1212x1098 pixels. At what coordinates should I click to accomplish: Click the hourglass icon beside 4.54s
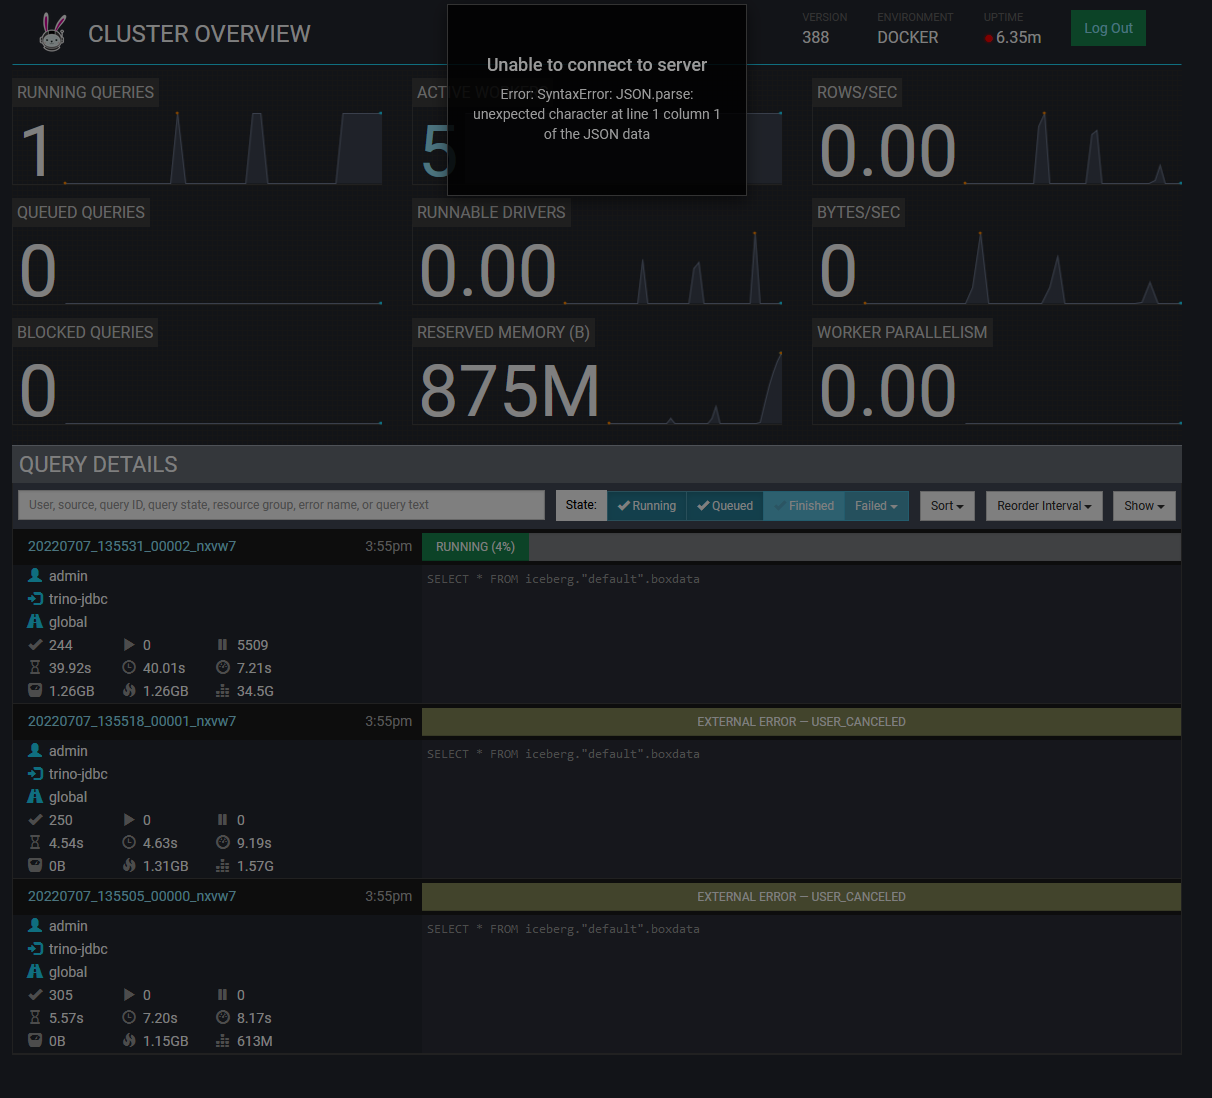[35, 842]
